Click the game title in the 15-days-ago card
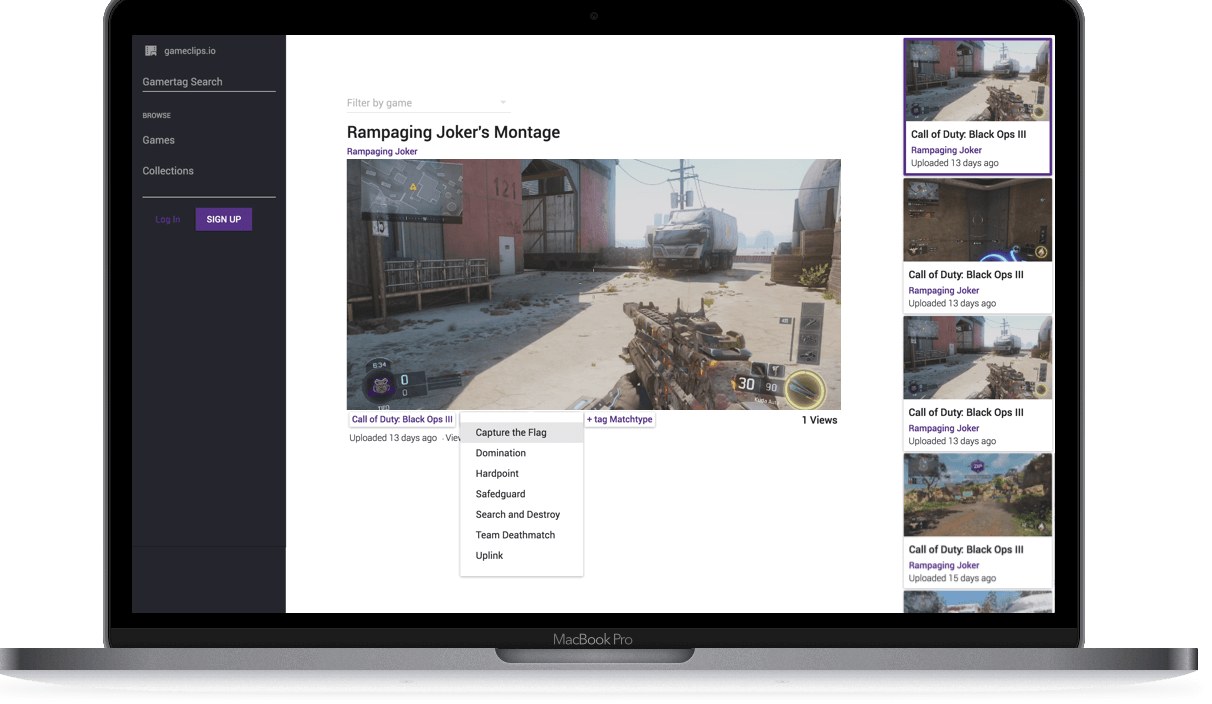This screenshot has width=1212, height=704. [966, 549]
